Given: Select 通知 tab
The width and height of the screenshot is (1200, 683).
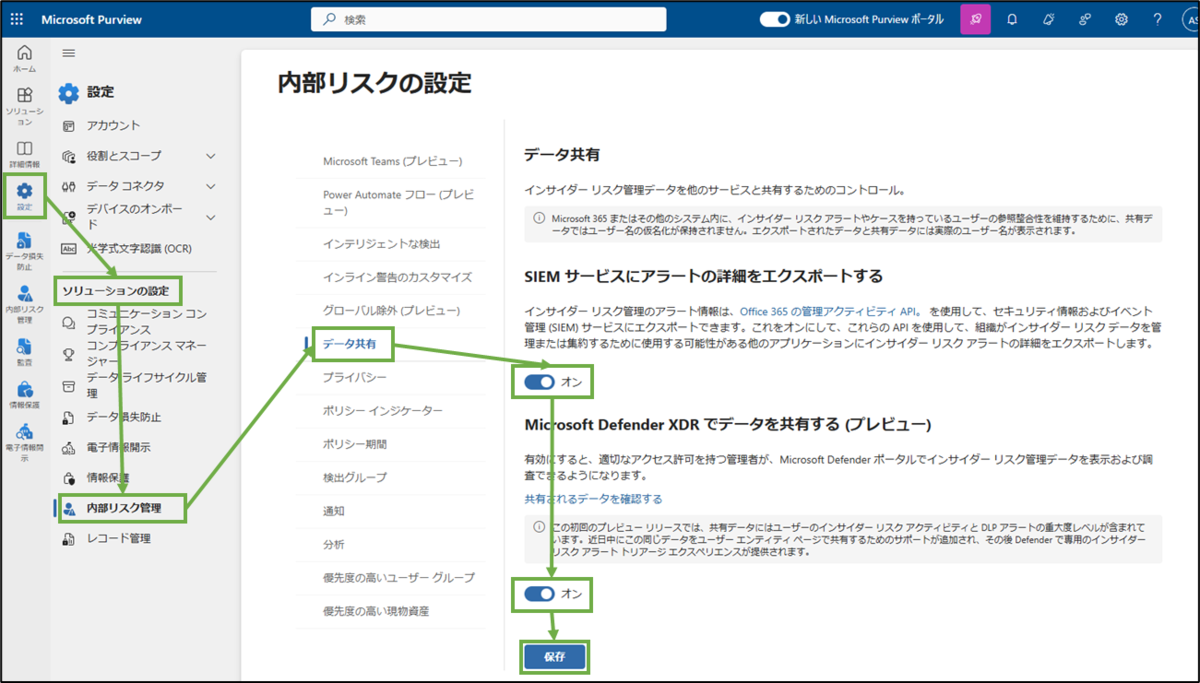Looking at the screenshot, I should point(333,511).
